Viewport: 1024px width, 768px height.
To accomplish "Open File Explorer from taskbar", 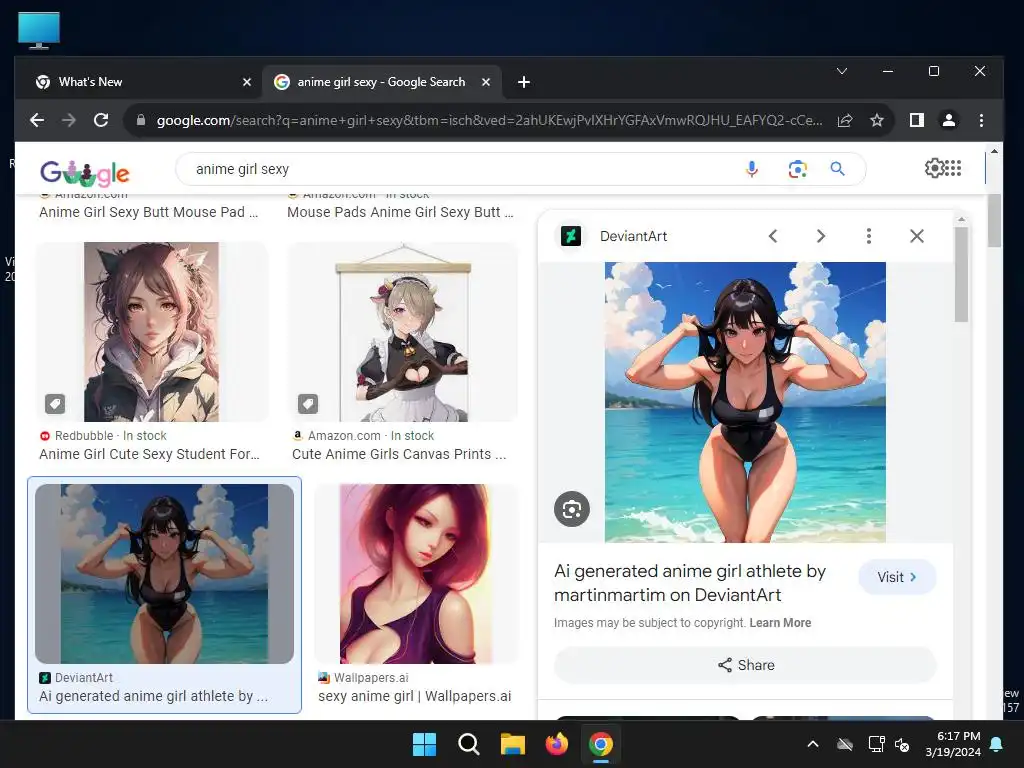I will [x=513, y=744].
